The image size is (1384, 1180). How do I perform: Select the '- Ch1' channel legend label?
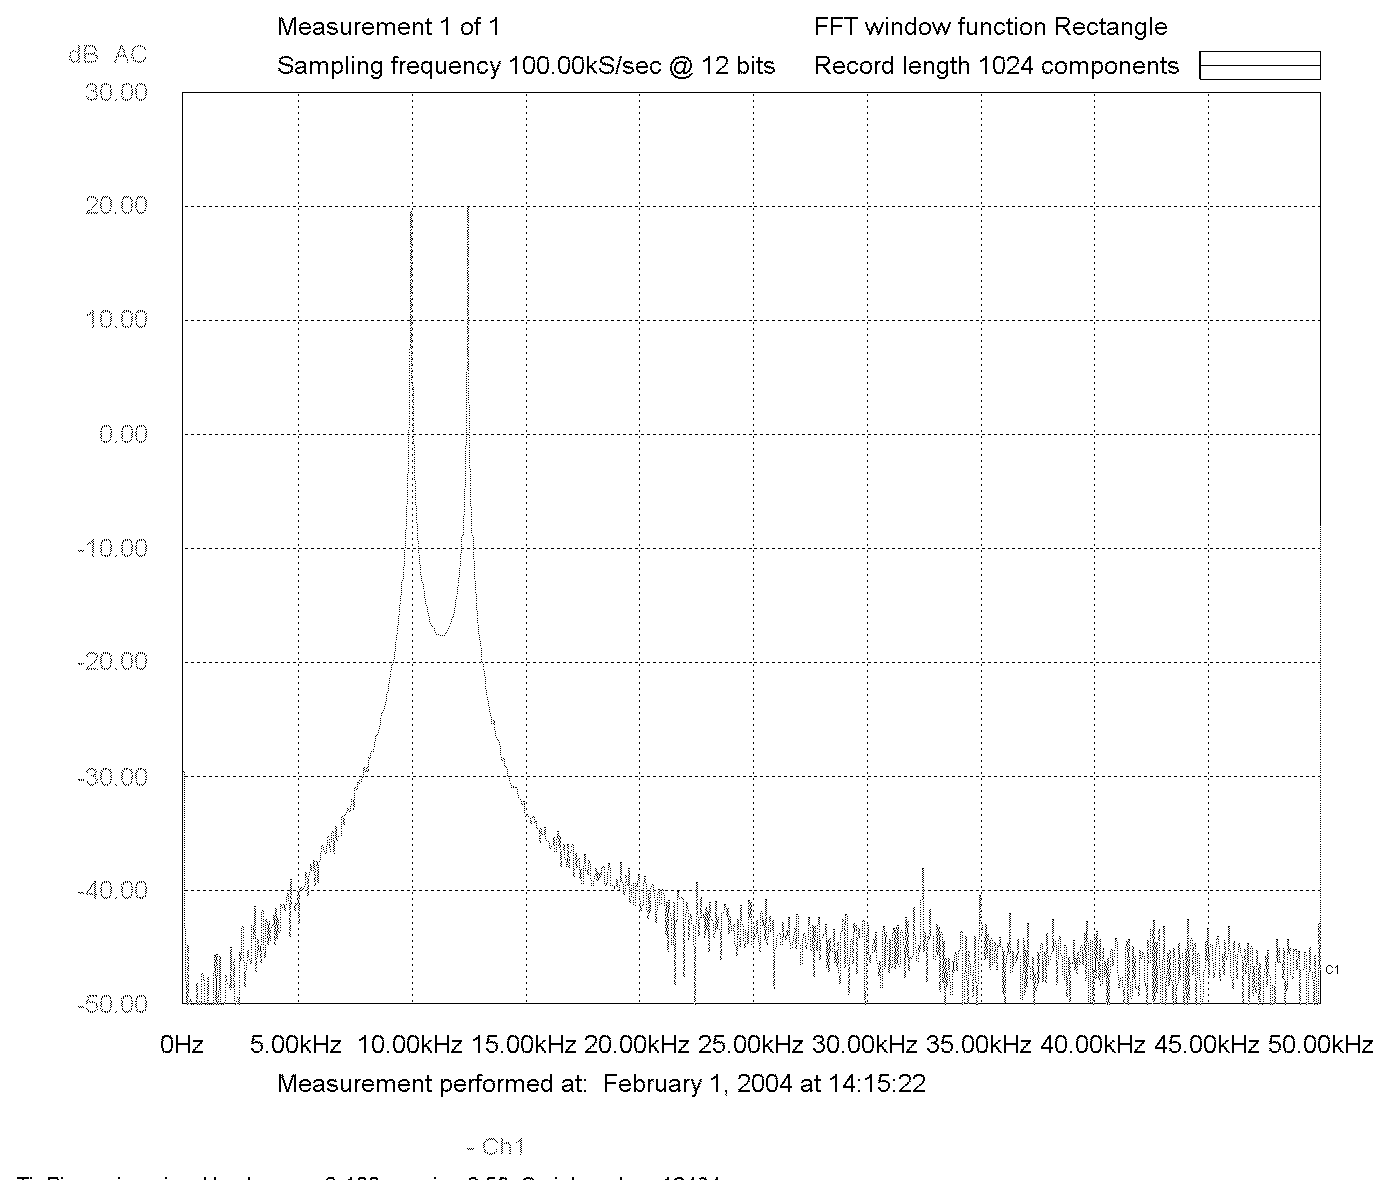(x=495, y=1146)
